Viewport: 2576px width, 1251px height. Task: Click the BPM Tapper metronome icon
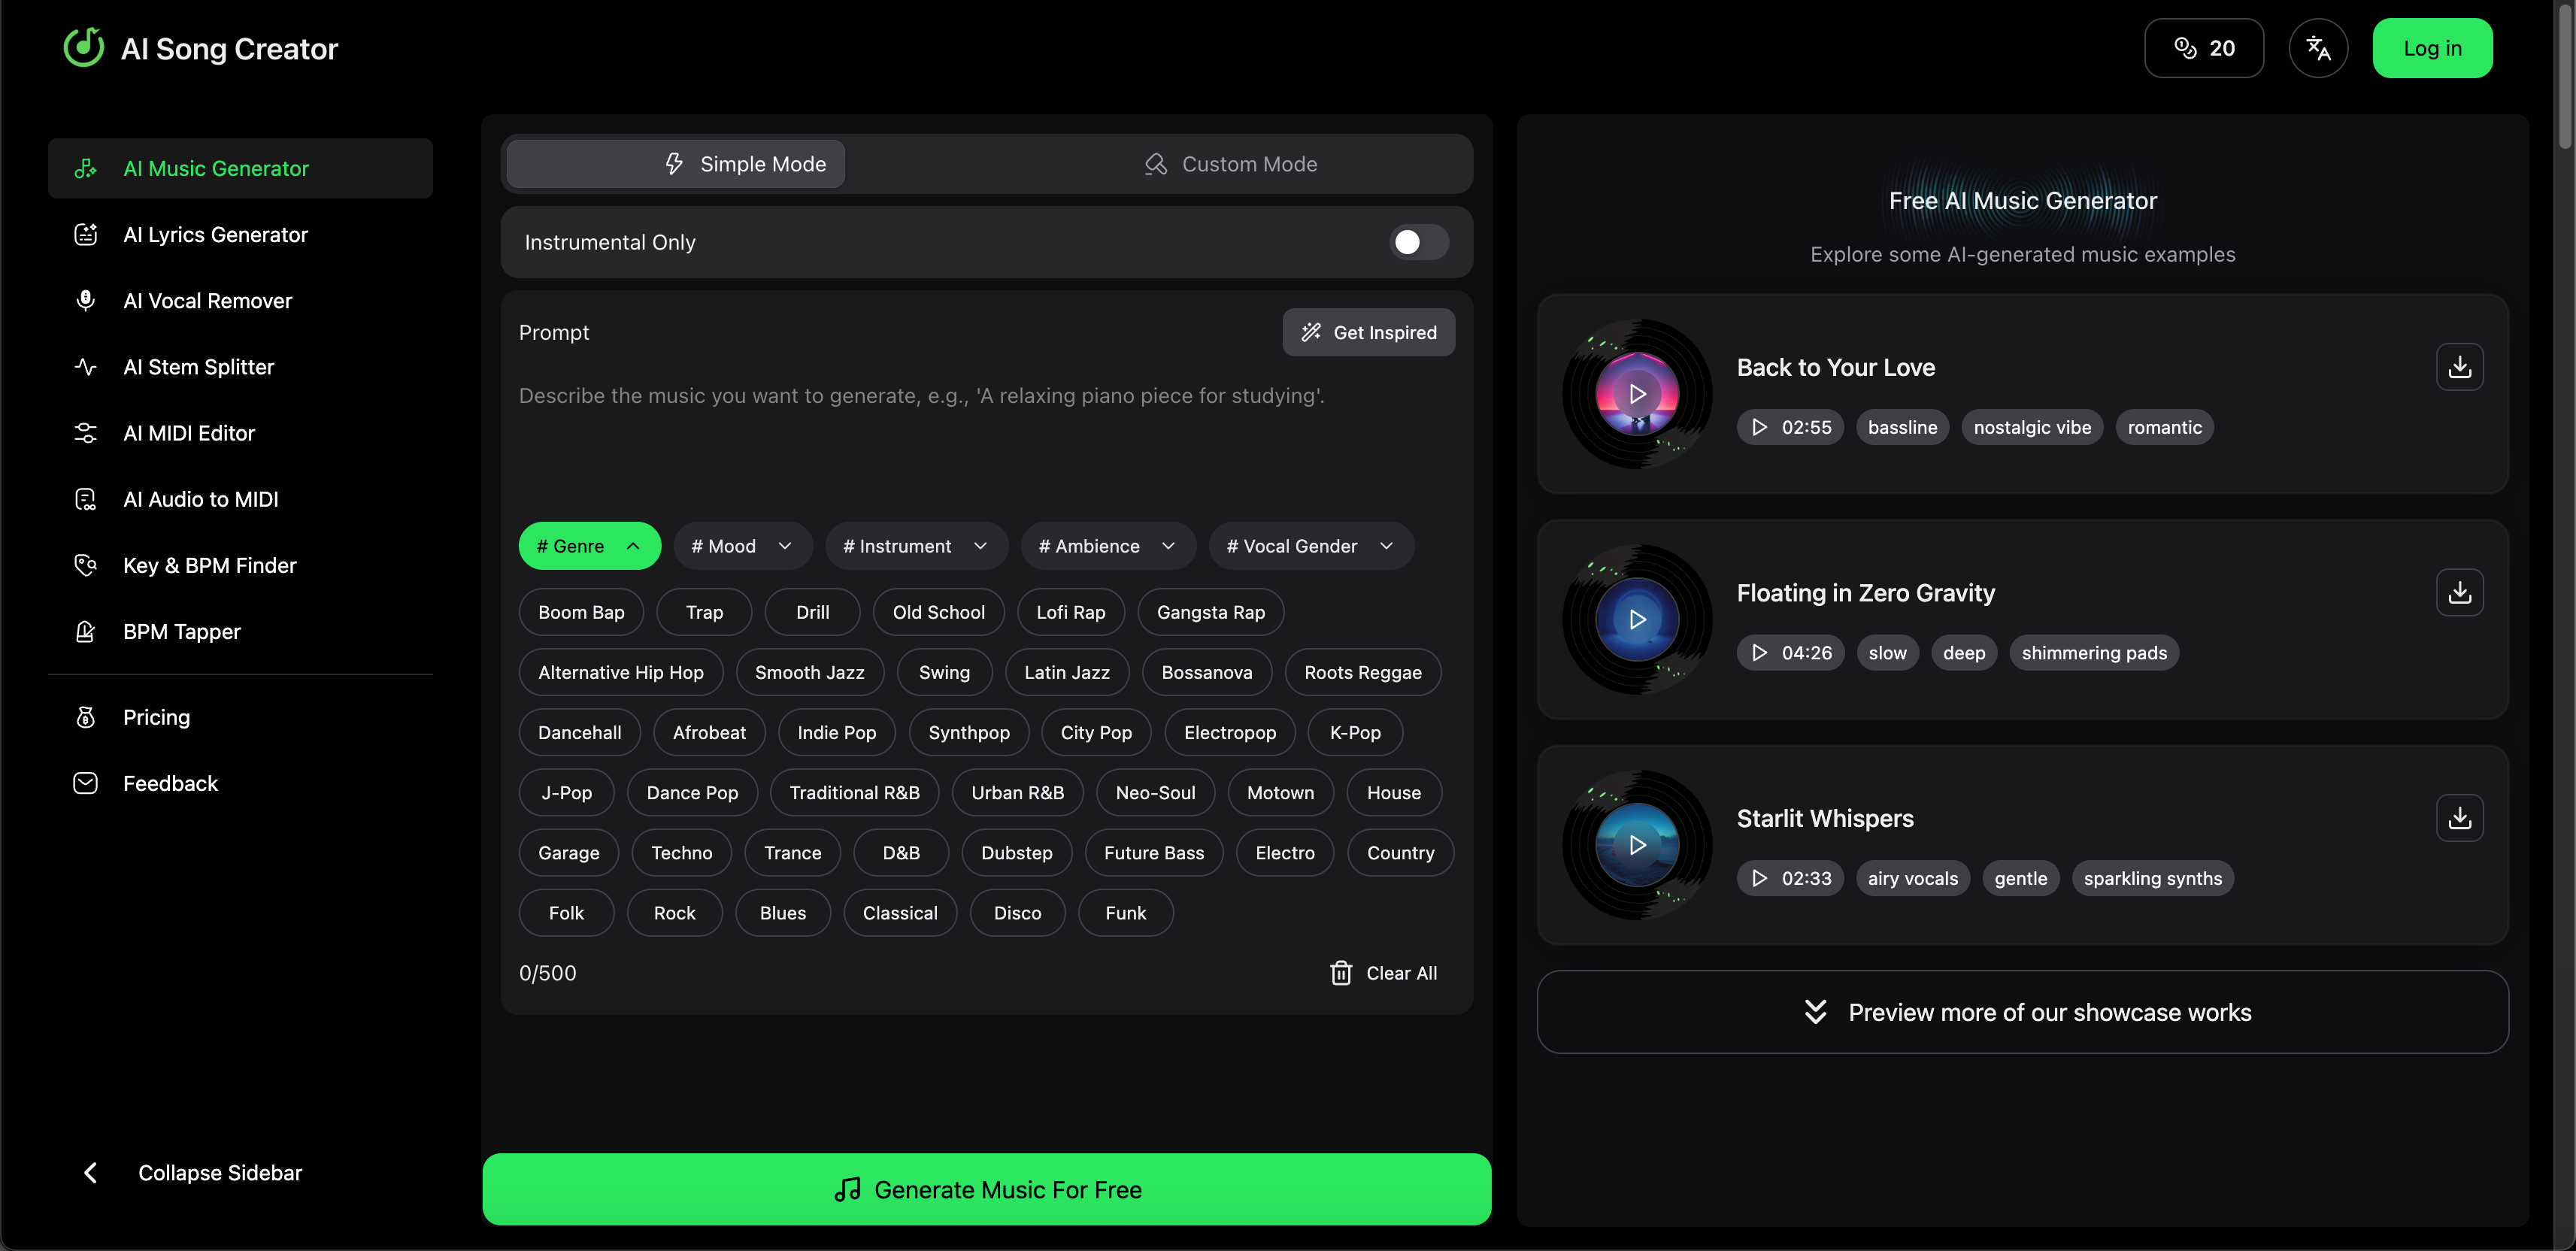coord(86,632)
